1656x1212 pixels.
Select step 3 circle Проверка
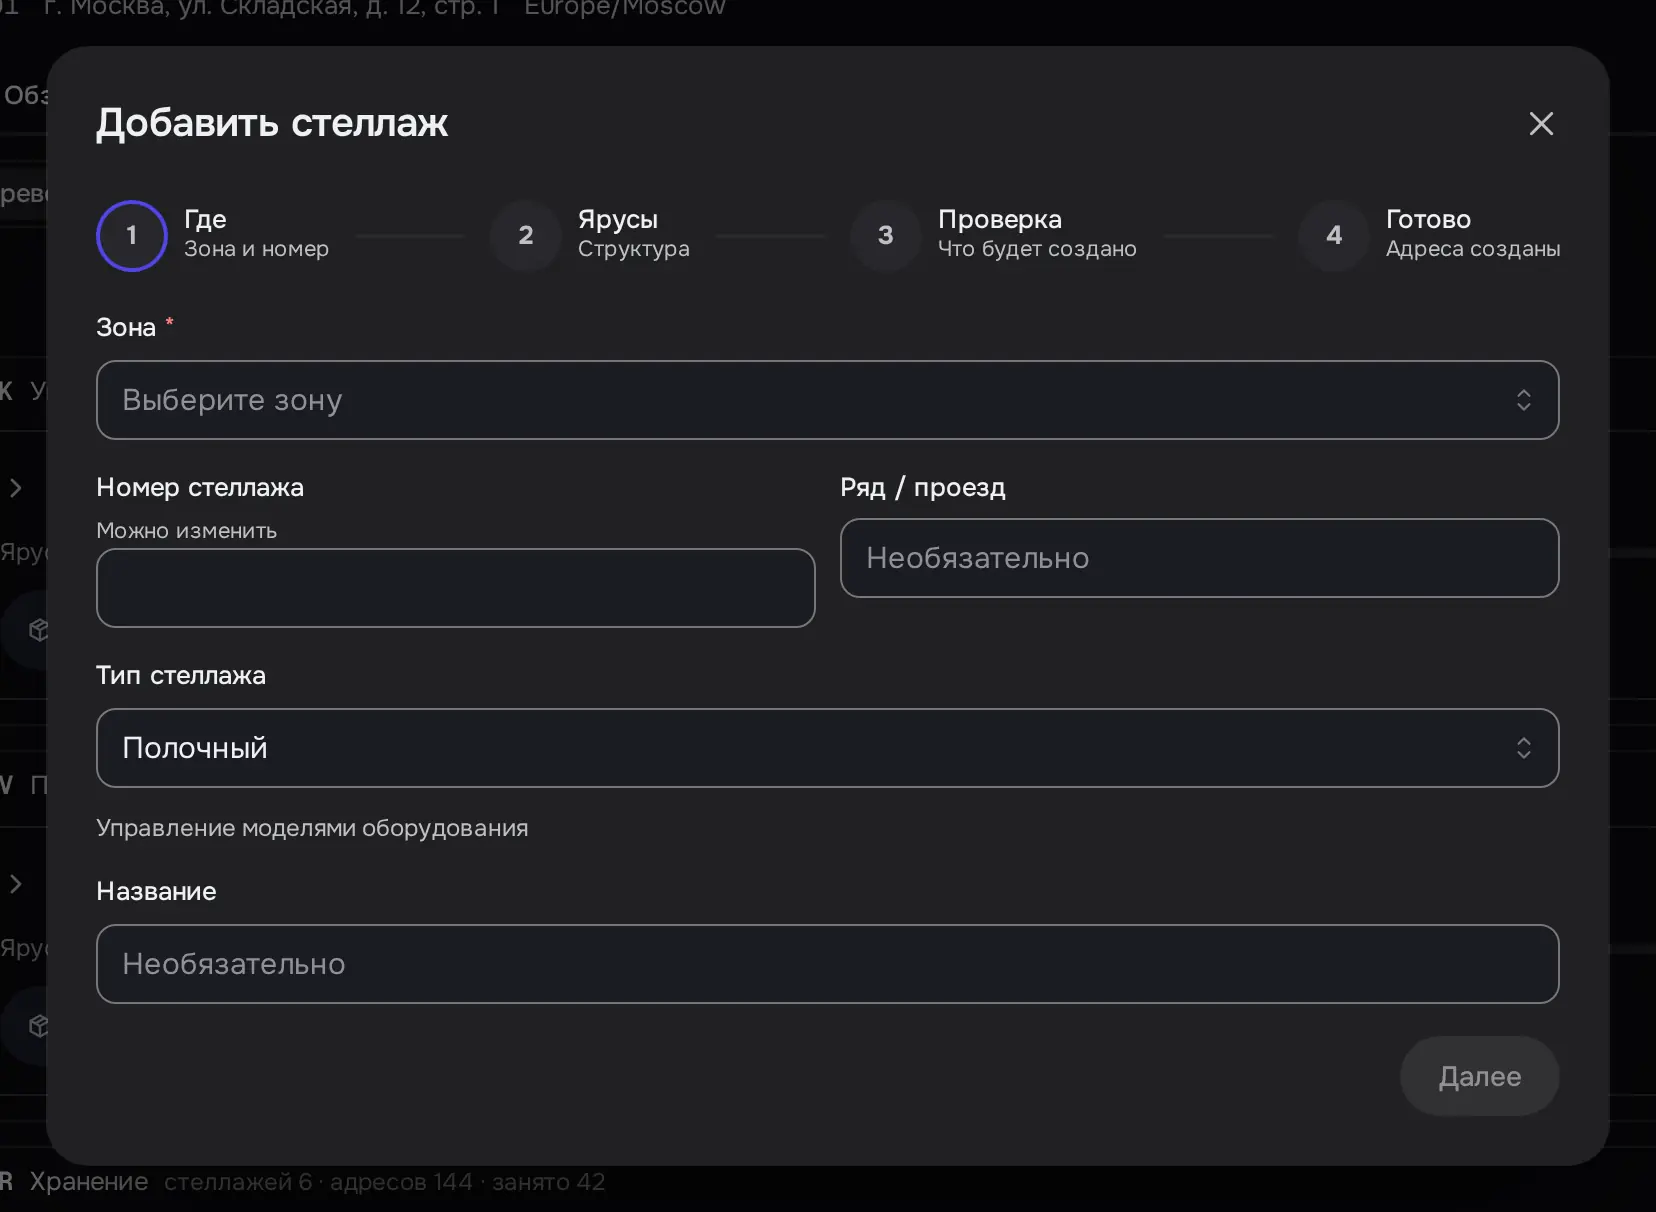point(885,236)
